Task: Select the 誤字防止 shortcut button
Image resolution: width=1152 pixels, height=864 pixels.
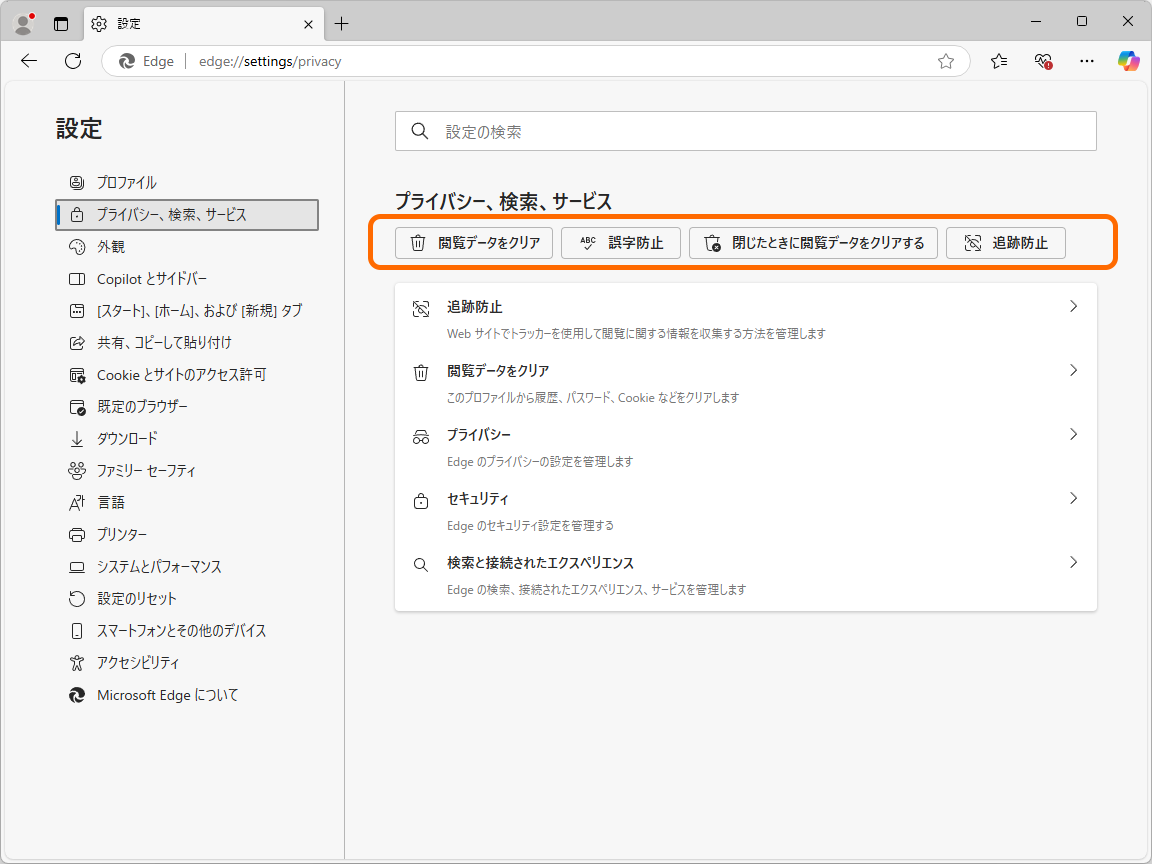Action: [620, 242]
